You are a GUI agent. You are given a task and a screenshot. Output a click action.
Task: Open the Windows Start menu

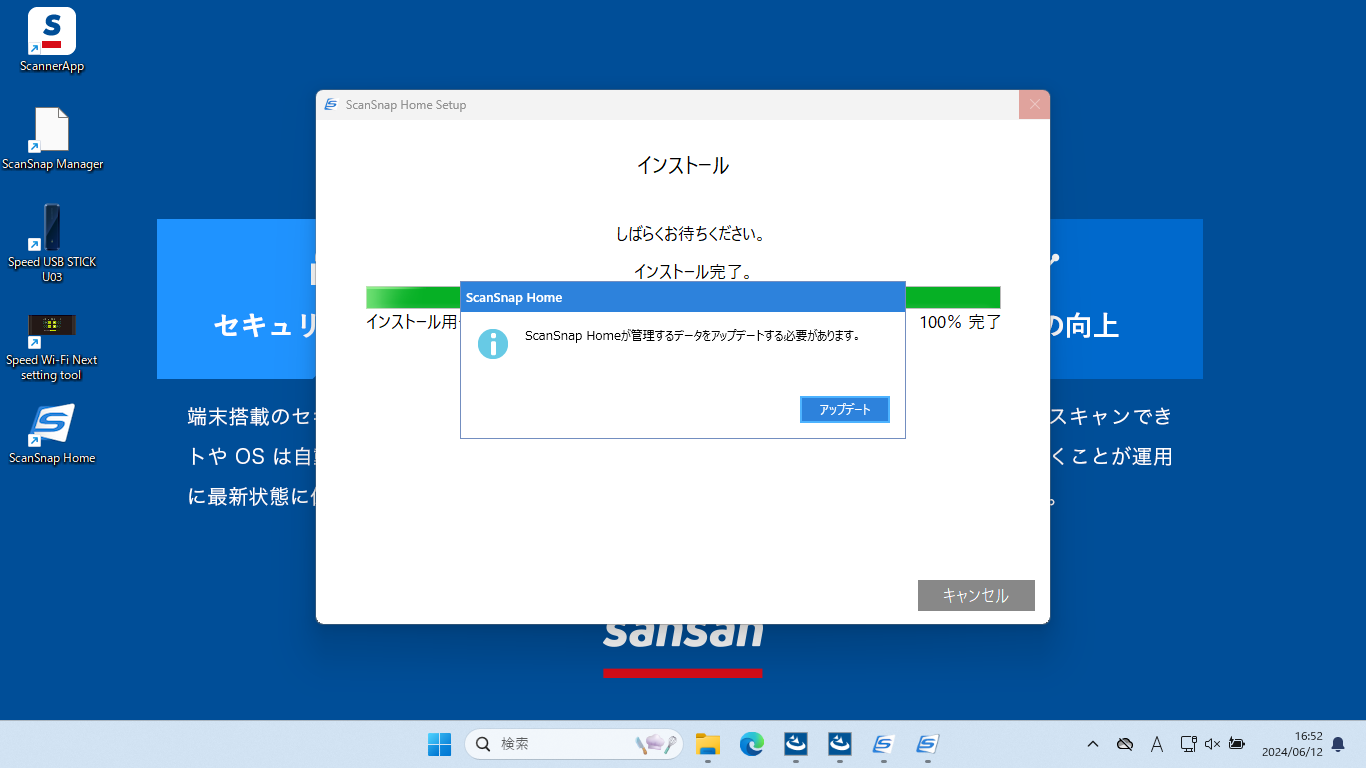point(439,744)
